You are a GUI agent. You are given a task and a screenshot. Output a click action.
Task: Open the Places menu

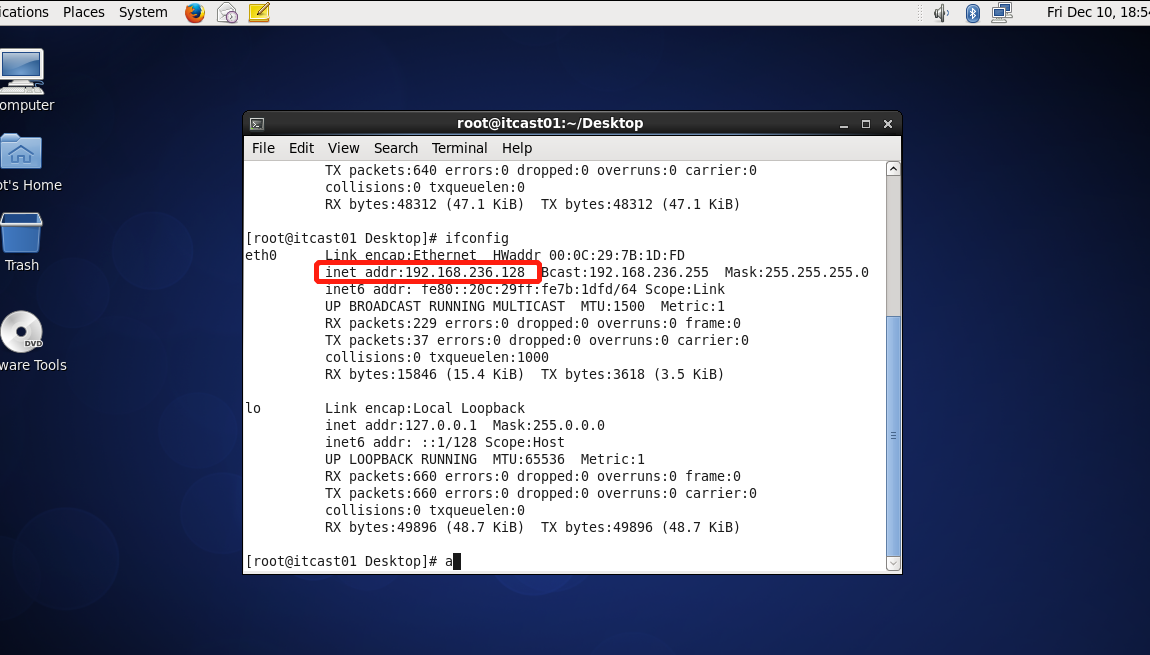(83, 12)
